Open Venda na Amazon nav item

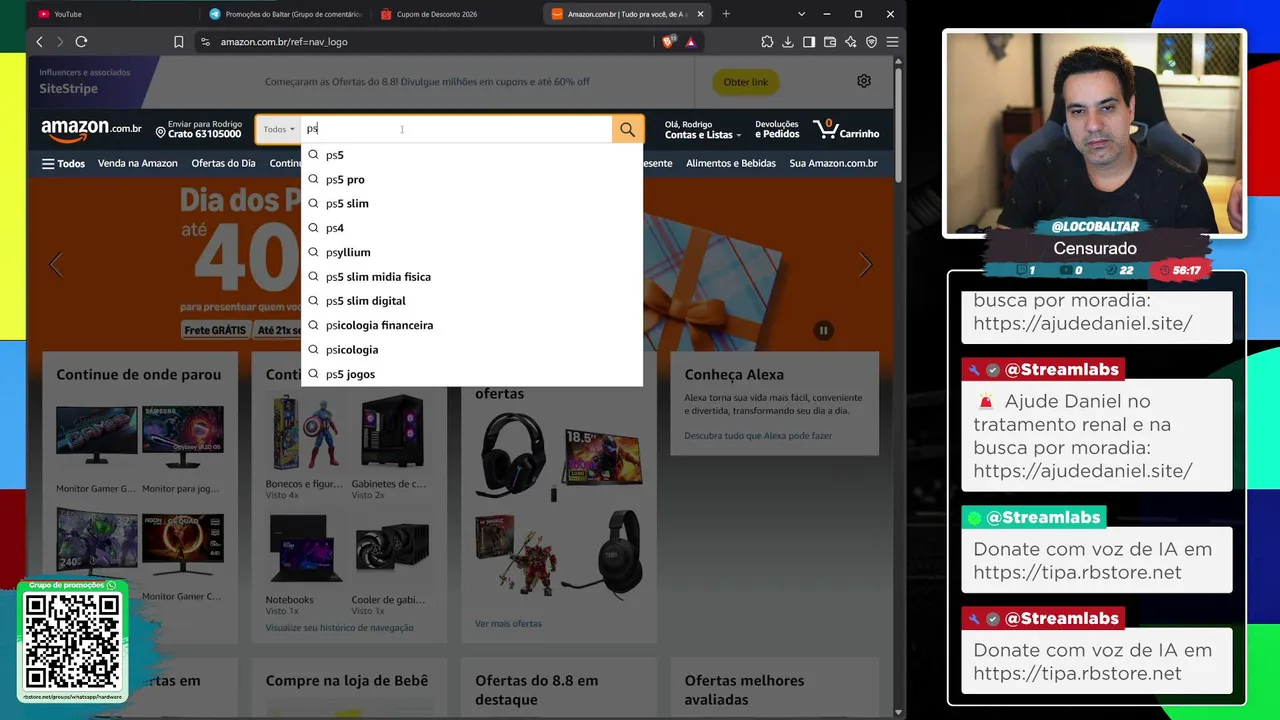click(138, 163)
